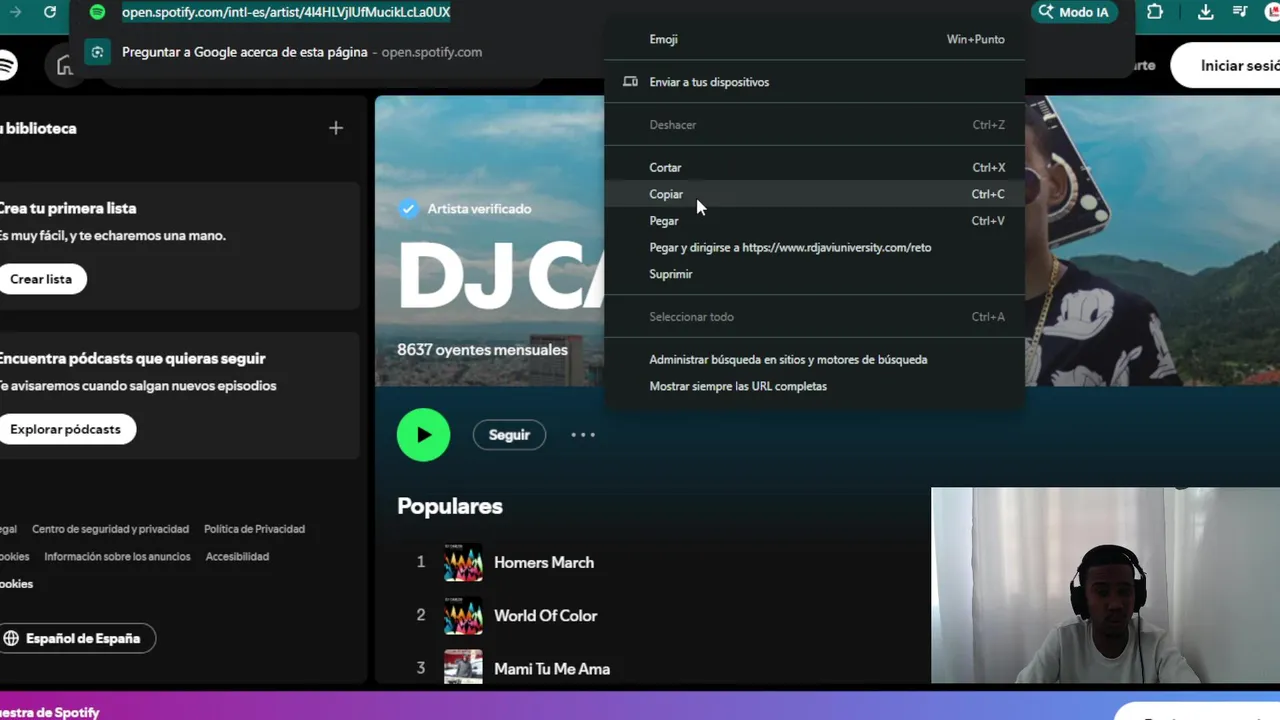The image size is (1280, 720).
Task: Choose Enviar a tus dispositivos
Action: click(x=814, y=82)
